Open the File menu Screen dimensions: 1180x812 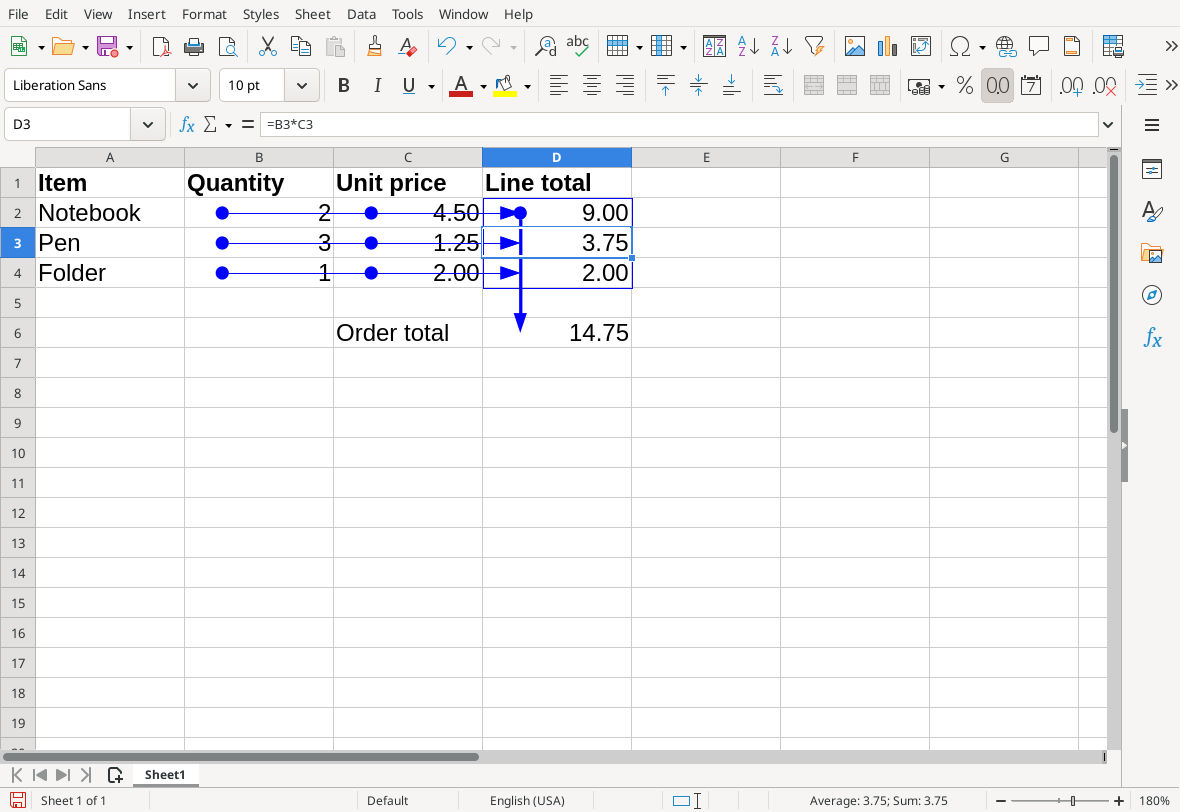click(18, 14)
